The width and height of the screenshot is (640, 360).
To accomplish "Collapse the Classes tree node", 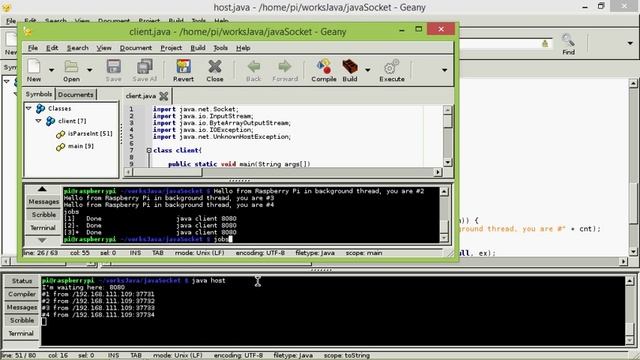I will click(29, 108).
